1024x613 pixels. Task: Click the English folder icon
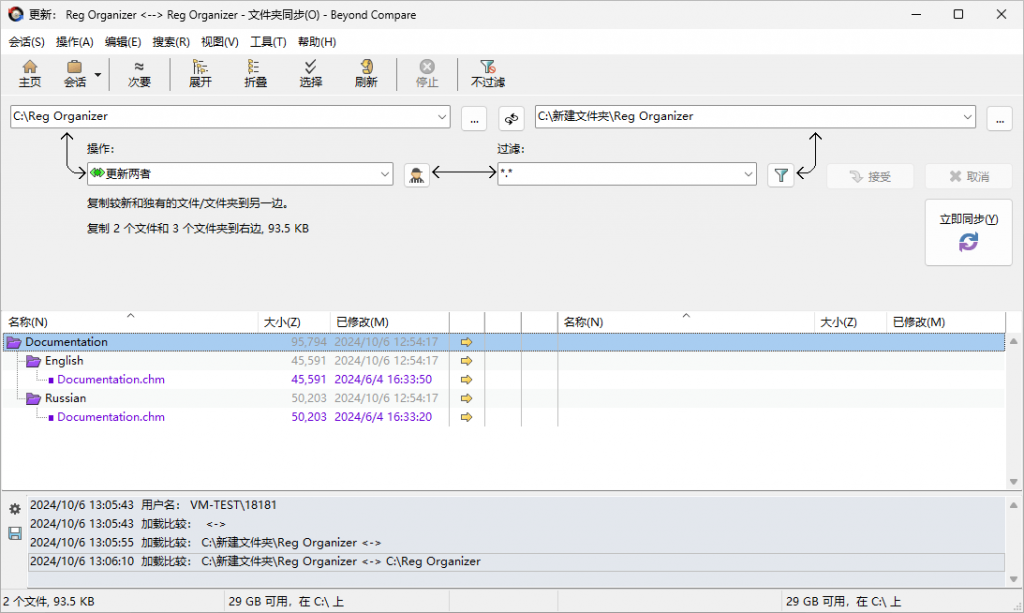(x=34, y=361)
